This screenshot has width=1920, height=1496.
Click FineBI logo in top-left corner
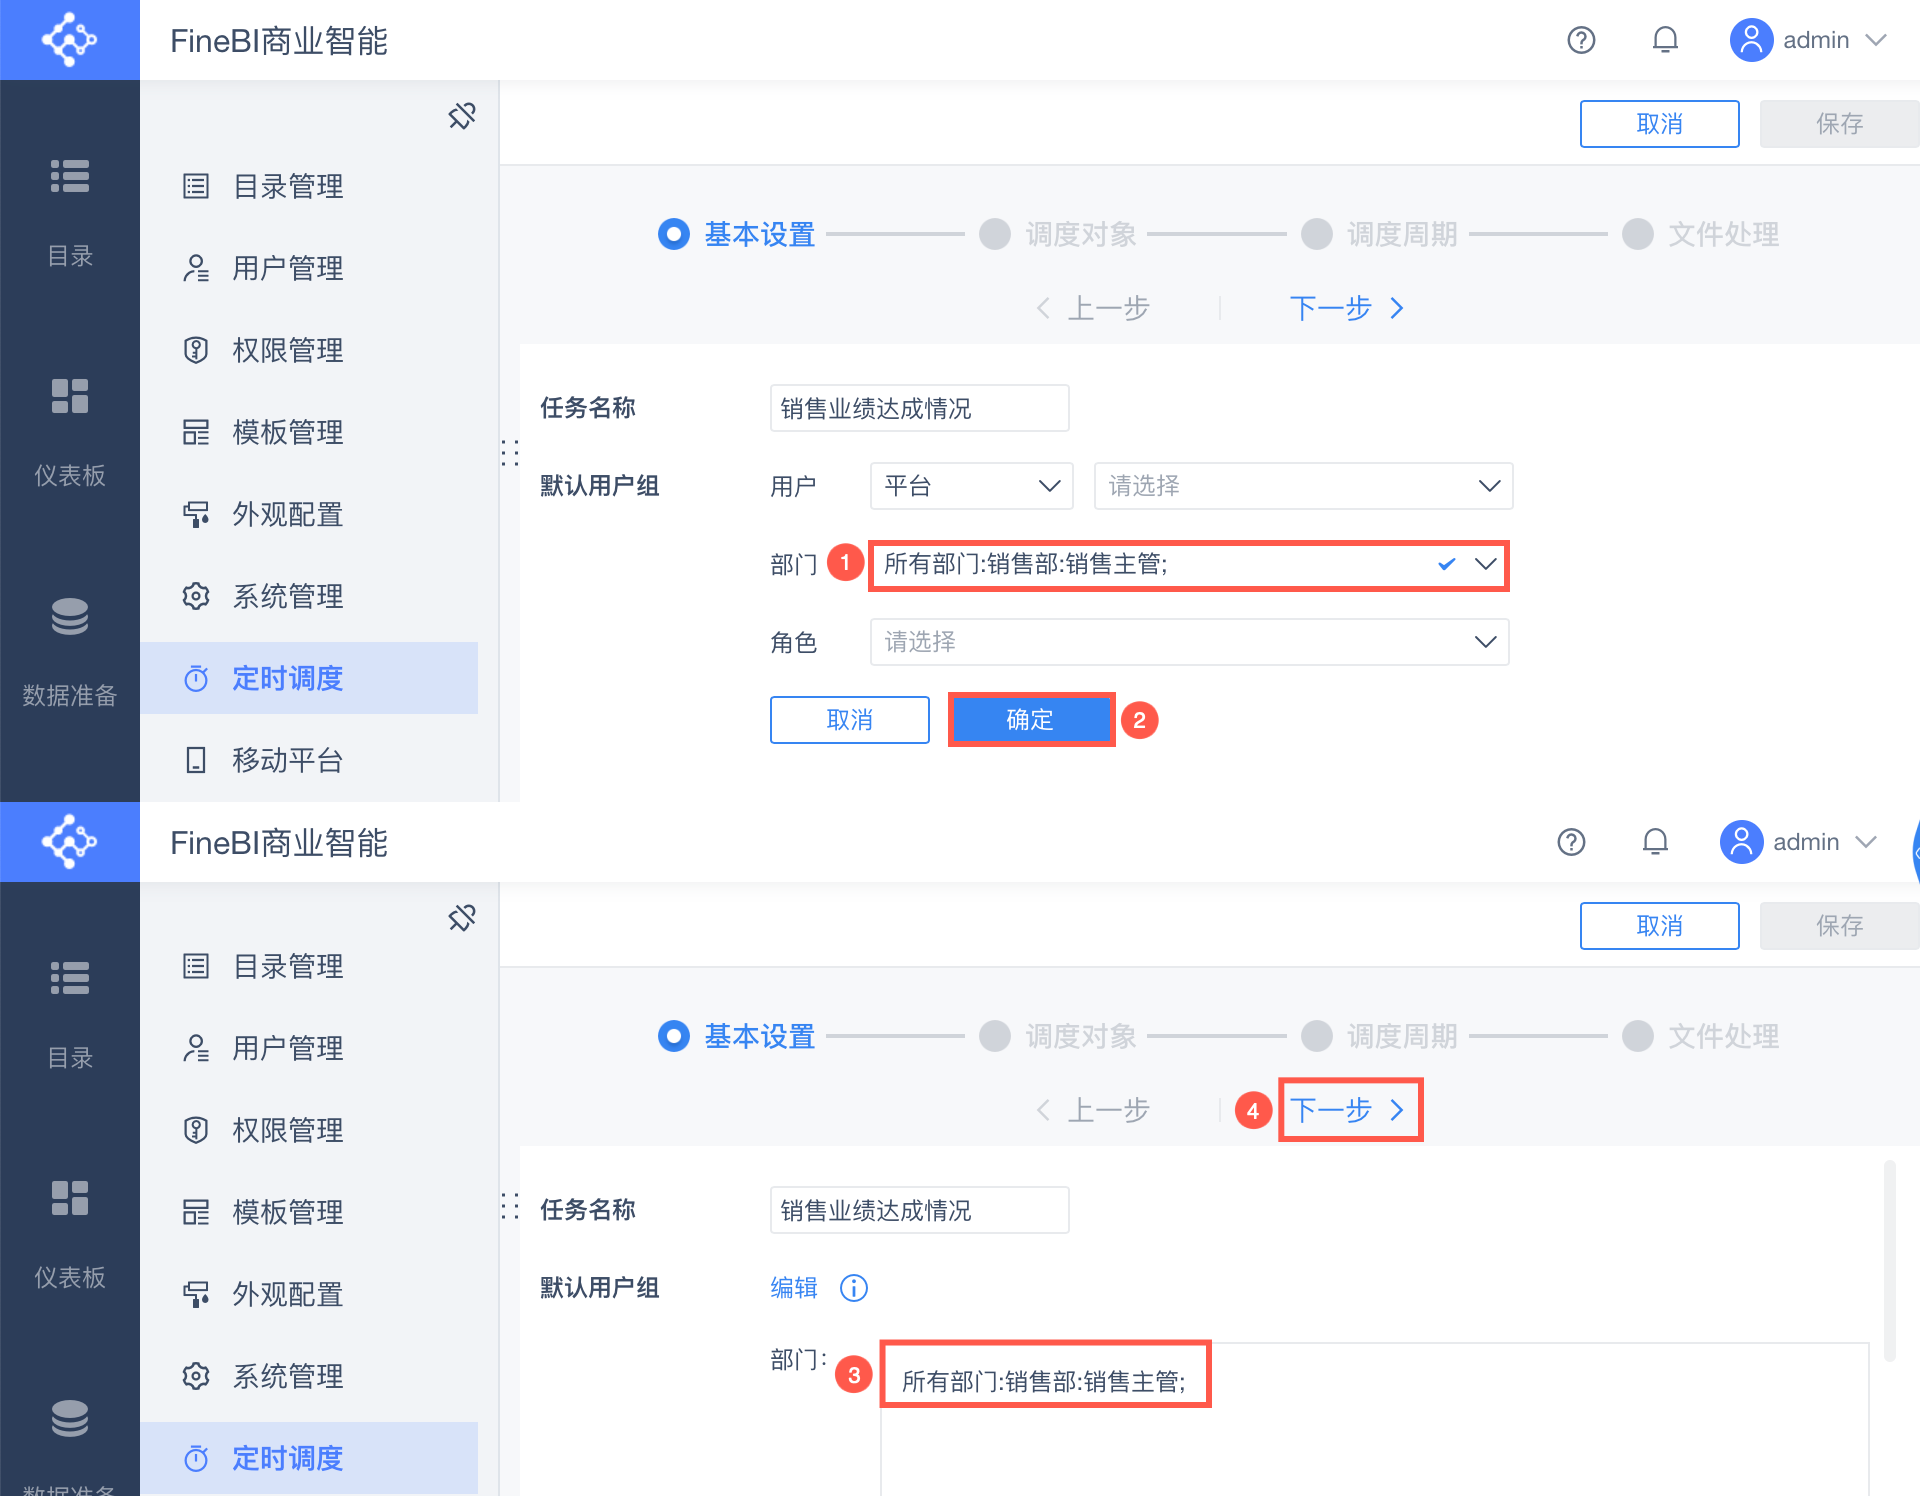(69, 40)
